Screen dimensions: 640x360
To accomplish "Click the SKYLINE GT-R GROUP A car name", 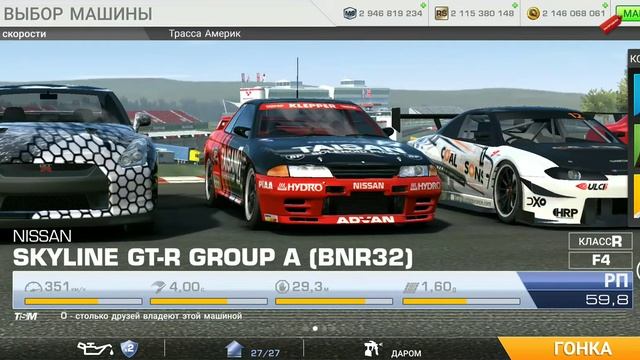I will (213, 258).
